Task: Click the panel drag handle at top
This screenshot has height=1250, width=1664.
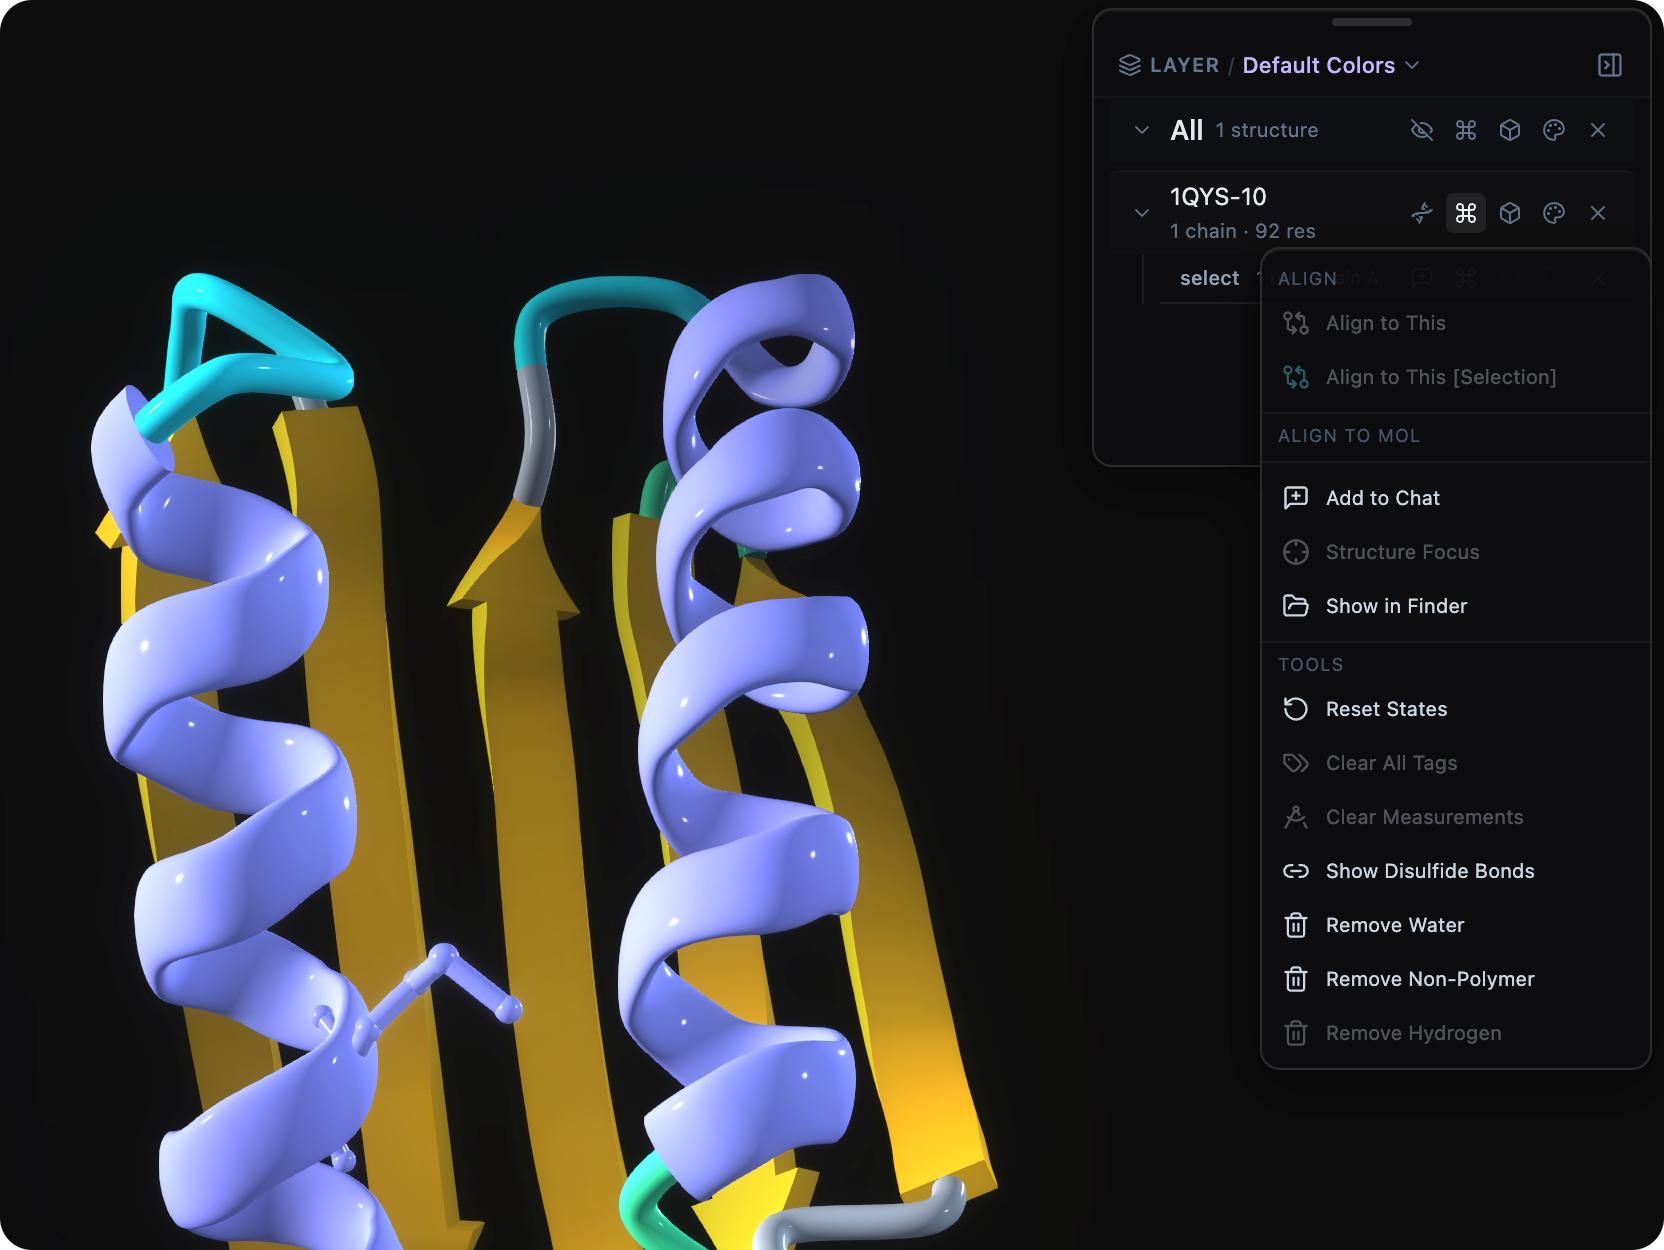Action: [x=1372, y=22]
